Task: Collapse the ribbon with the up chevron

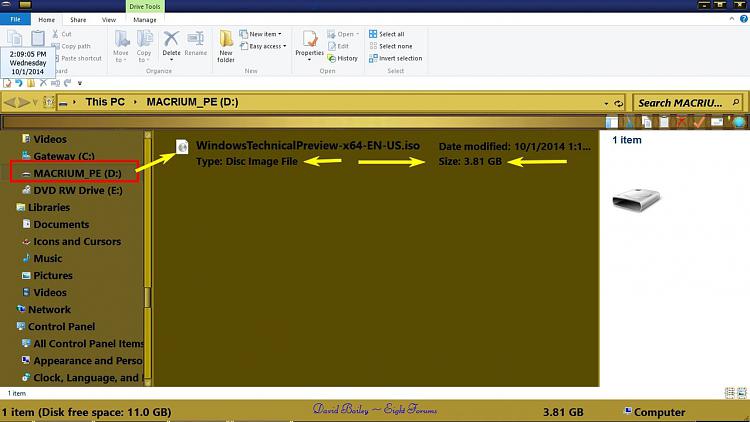Action: tap(732, 19)
